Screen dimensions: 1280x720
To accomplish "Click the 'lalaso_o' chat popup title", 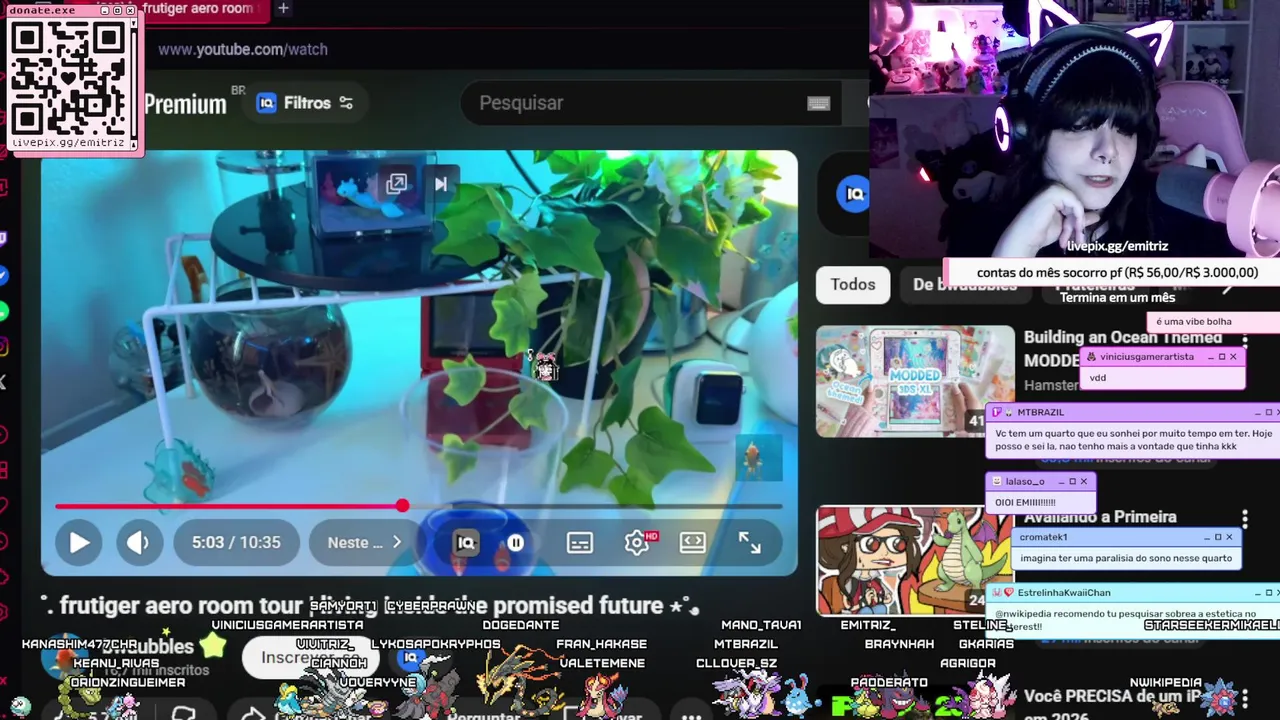I will [x=1025, y=481].
